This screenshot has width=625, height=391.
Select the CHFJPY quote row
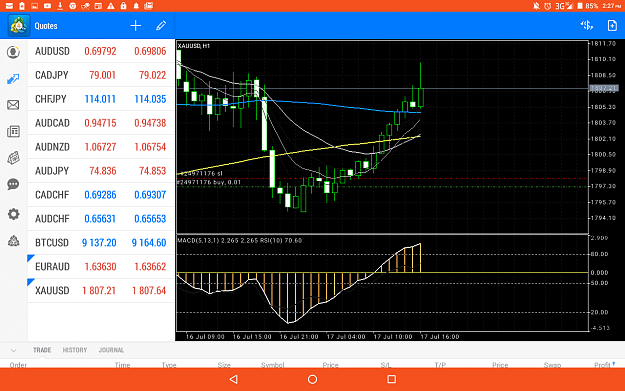(101, 99)
